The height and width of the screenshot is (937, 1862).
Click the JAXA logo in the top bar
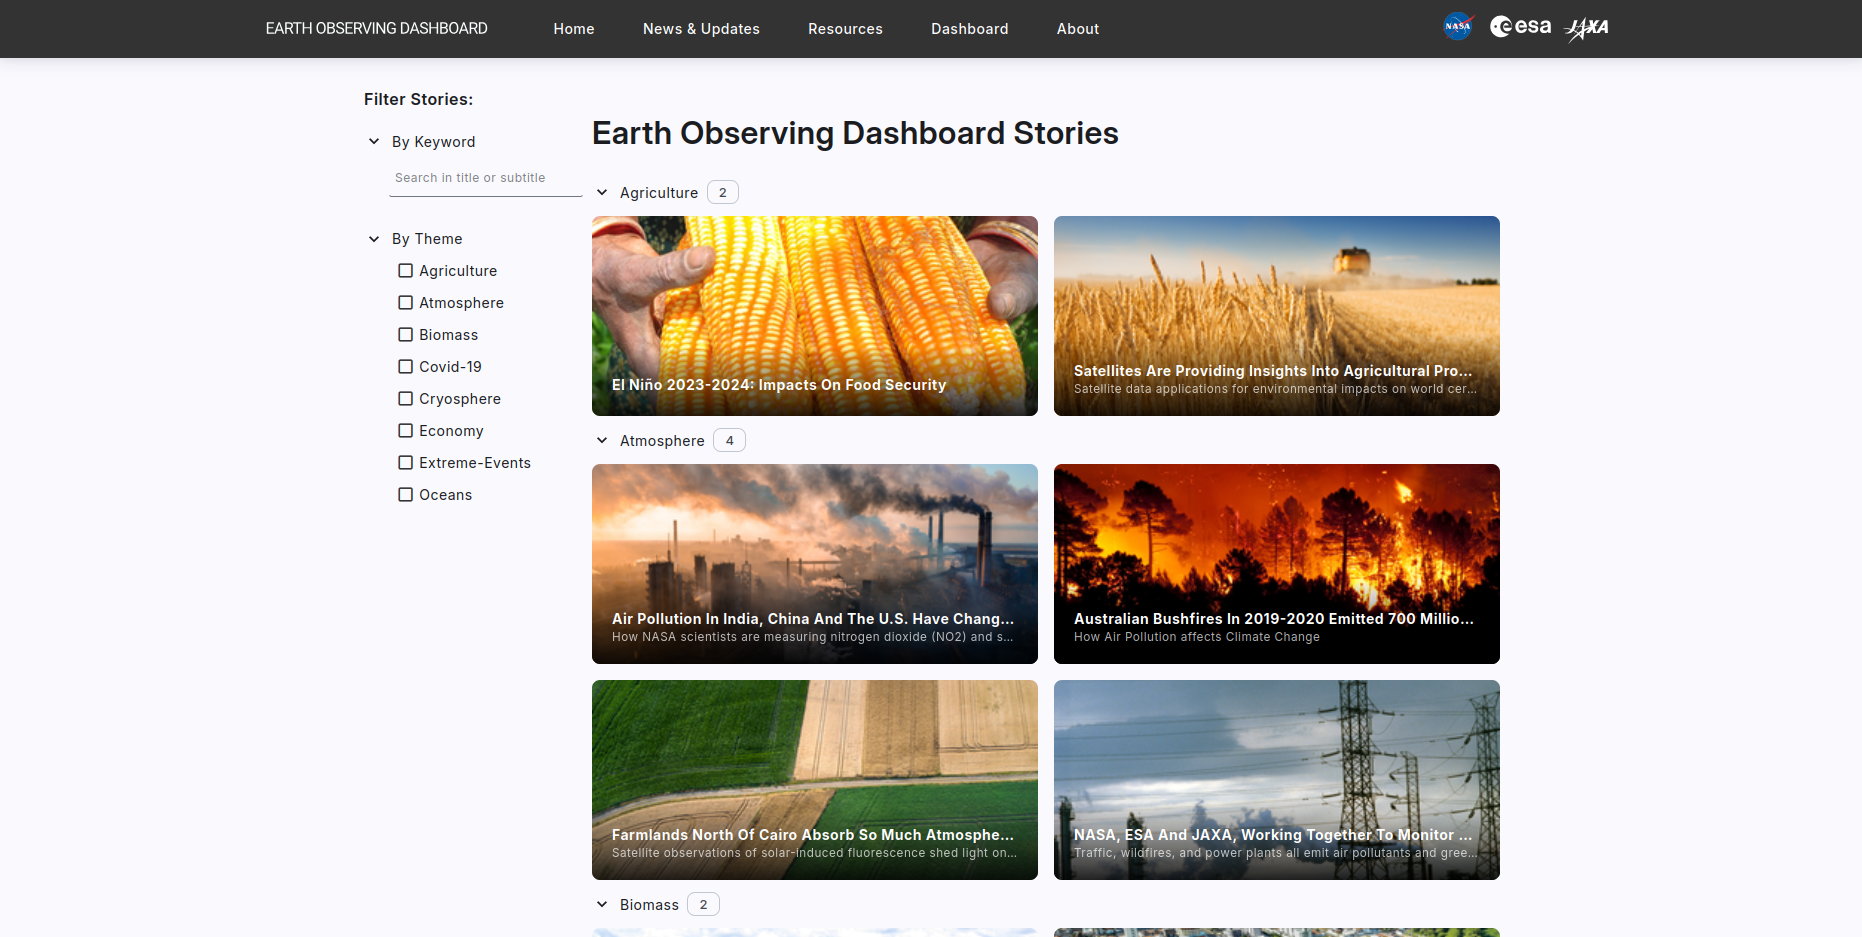(1587, 29)
